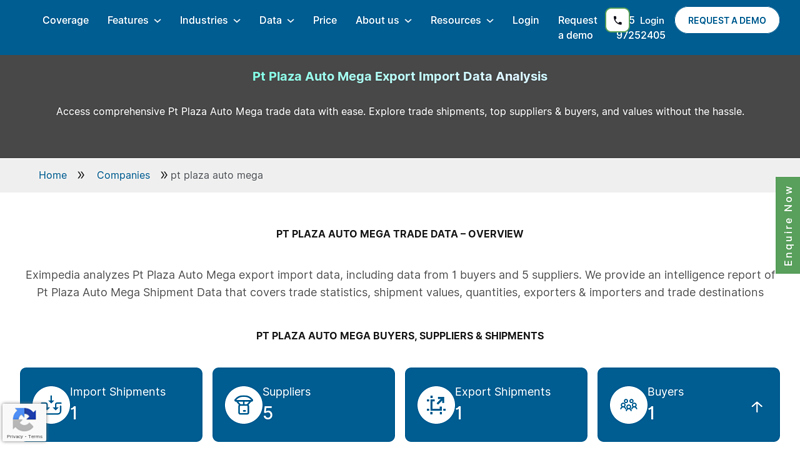This screenshot has width=800, height=450.
Task: Click the scroll-to-top arrow icon
Action: [757, 407]
